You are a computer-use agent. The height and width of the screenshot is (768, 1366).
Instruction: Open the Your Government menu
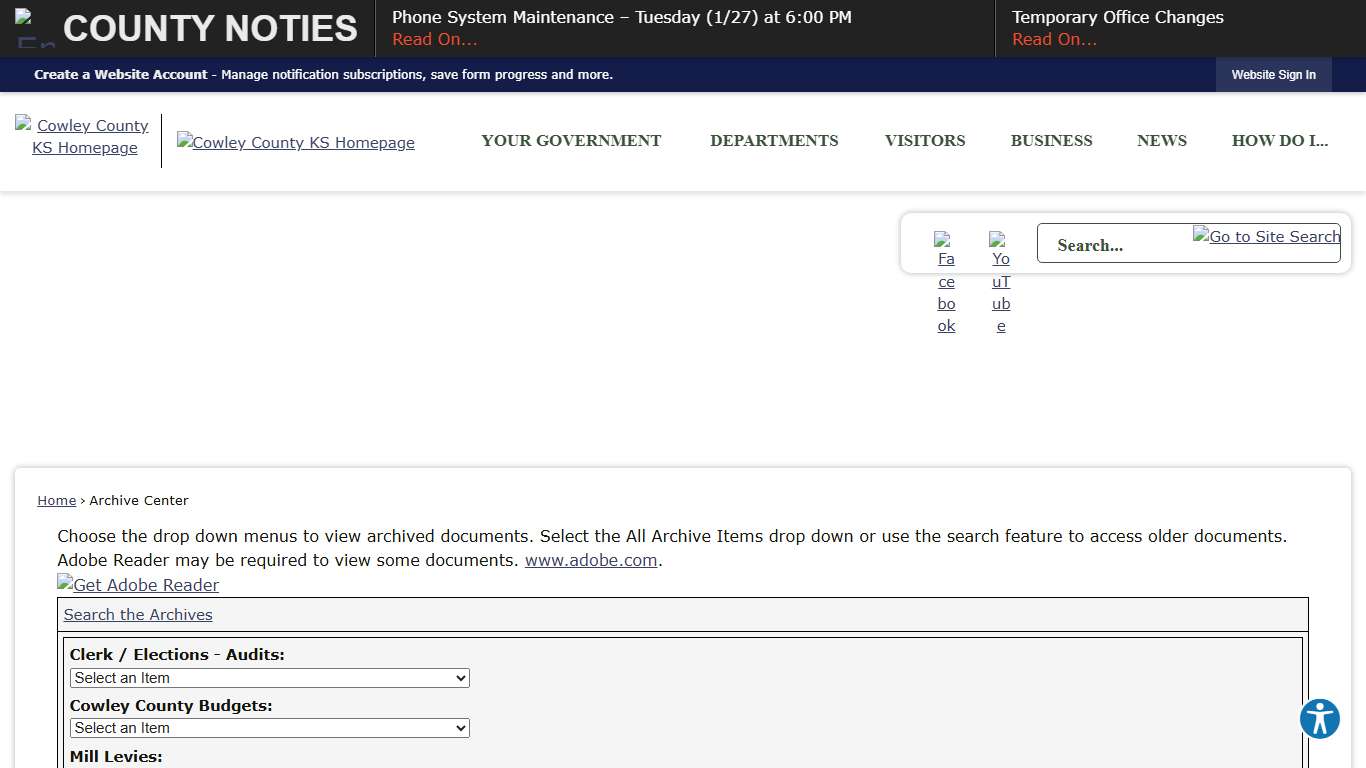coord(571,141)
